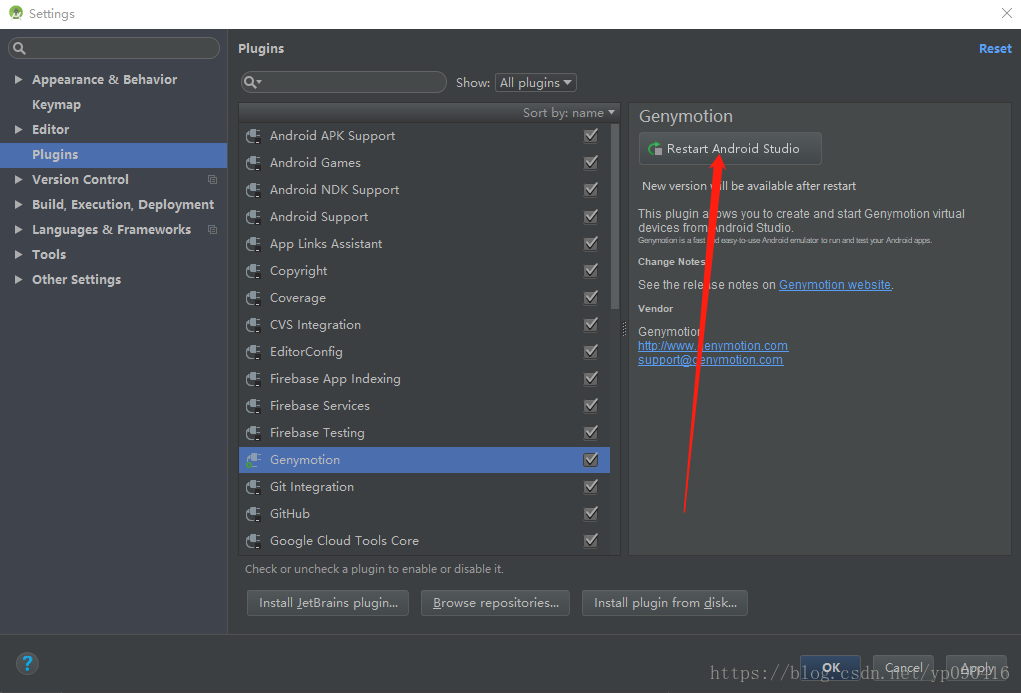Expand the Other Settings section

point(18,279)
